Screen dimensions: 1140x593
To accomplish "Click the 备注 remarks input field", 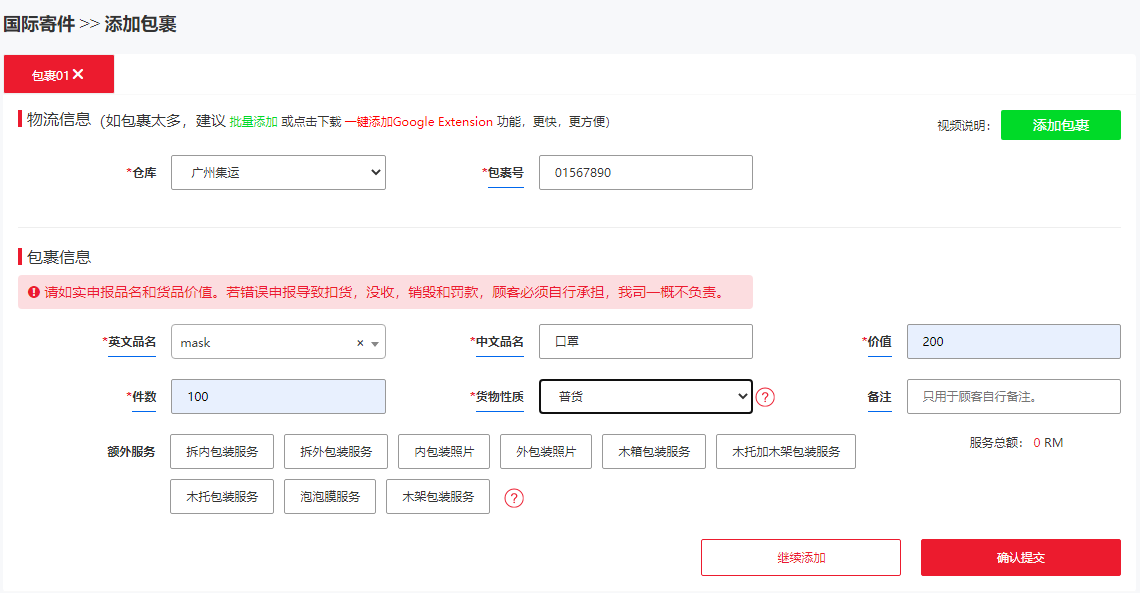I will pyautogui.click(x=1013, y=397).
